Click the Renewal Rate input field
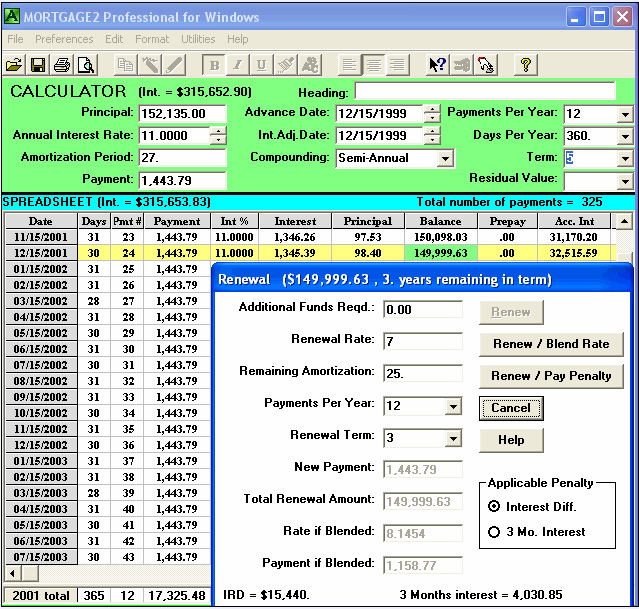The width and height of the screenshot is (639, 609). click(423, 340)
